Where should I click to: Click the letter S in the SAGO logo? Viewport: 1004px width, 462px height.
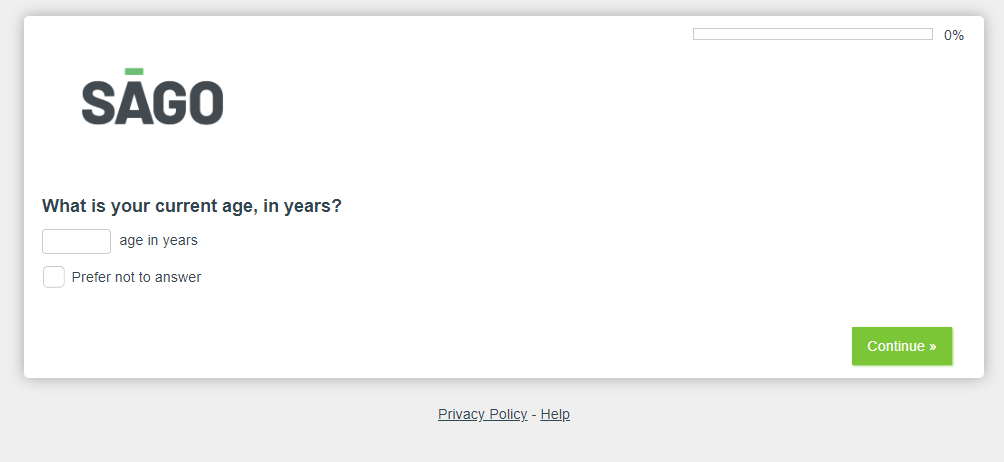click(98, 104)
